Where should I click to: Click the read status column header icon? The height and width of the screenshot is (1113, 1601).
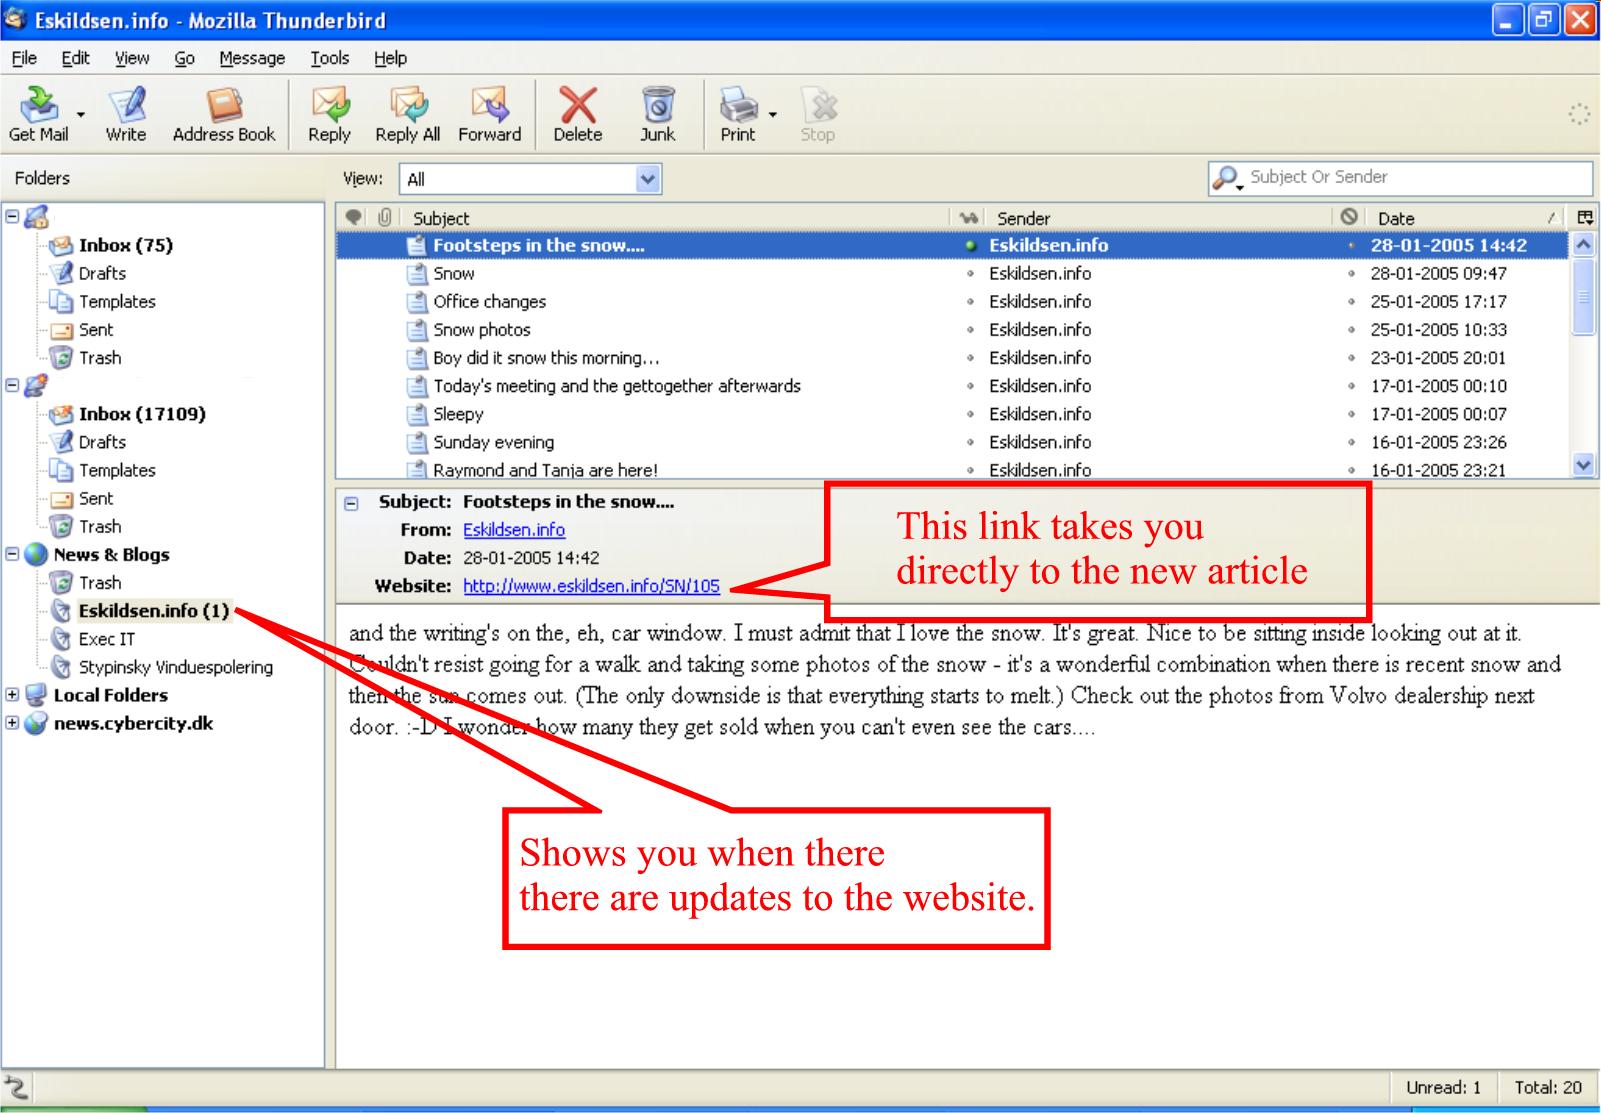pos(967,217)
